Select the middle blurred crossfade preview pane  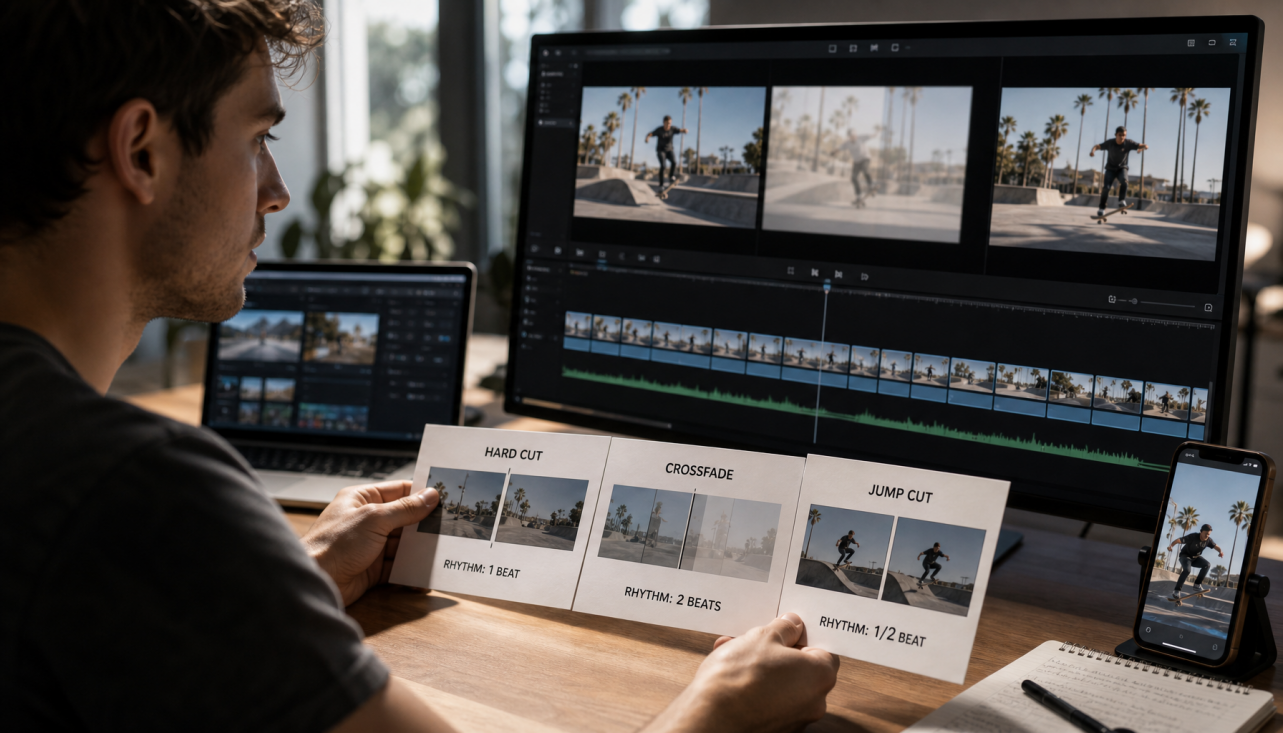coord(866,163)
